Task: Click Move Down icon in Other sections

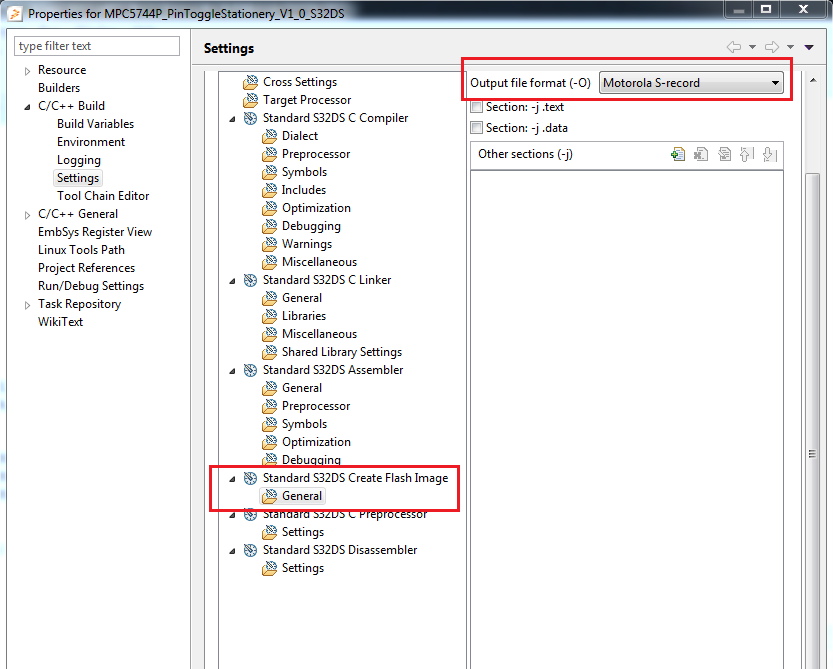Action: coord(769,155)
